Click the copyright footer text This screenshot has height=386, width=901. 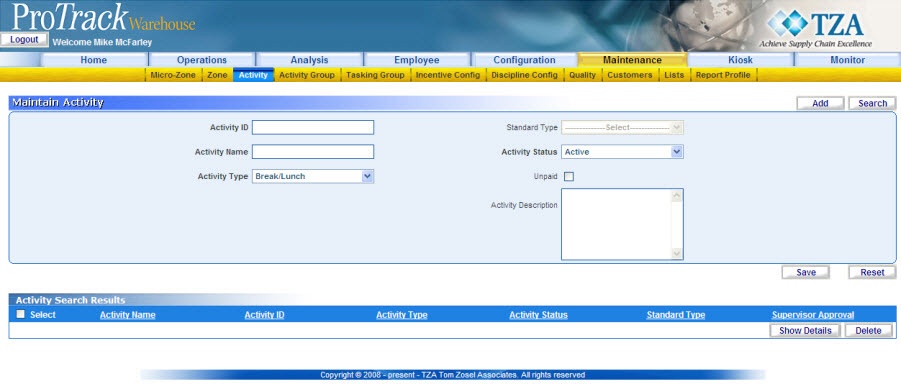coord(453,375)
